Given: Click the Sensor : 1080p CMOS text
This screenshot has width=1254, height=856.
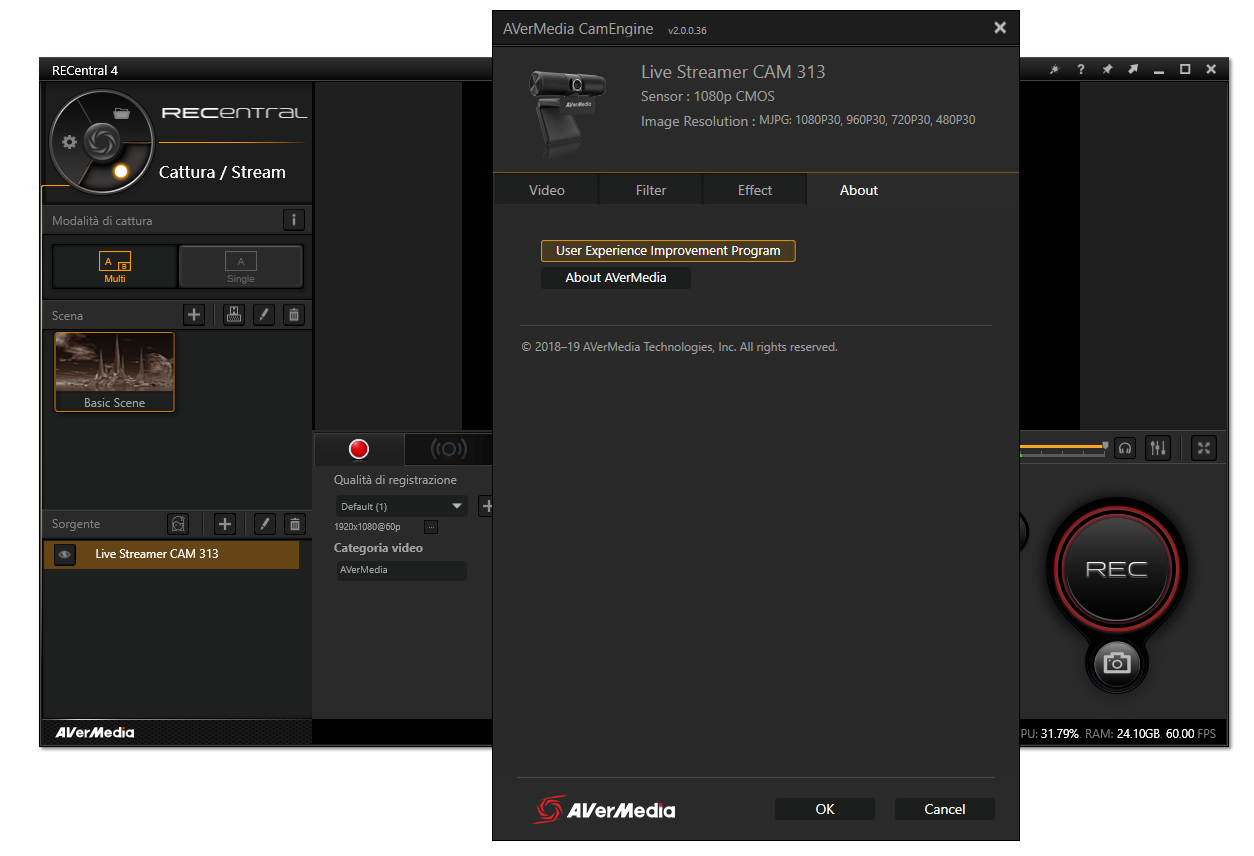Looking at the screenshot, I should coord(708,97).
